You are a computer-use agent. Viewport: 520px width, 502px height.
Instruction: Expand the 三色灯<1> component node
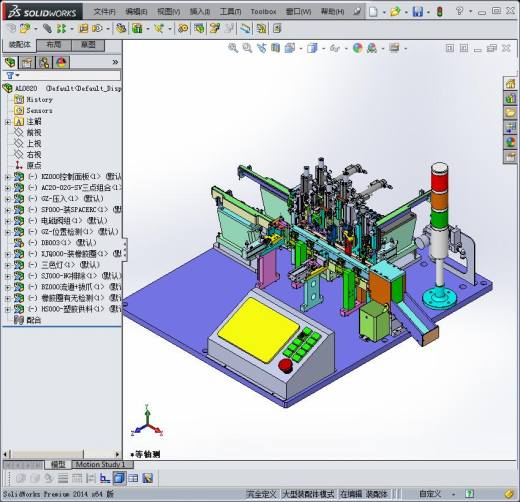pyautogui.click(x=7, y=265)
